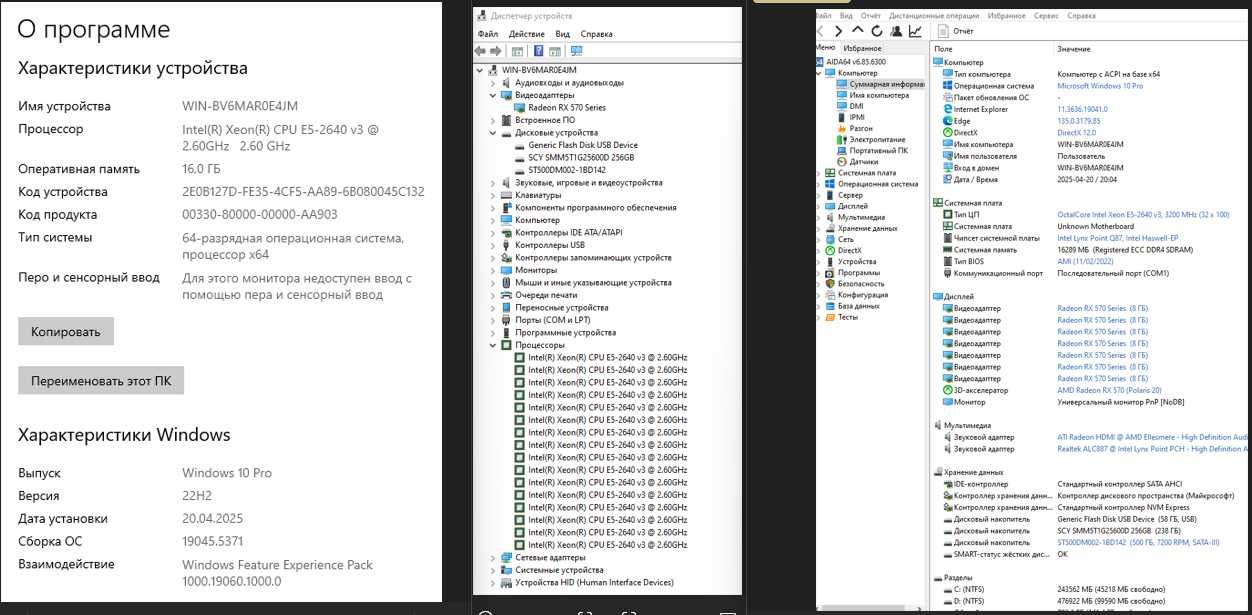Screen dimensions: 1252x615
Task: Open AMI (11/02/2022) BIOS link
Action: click(1084, 261)
